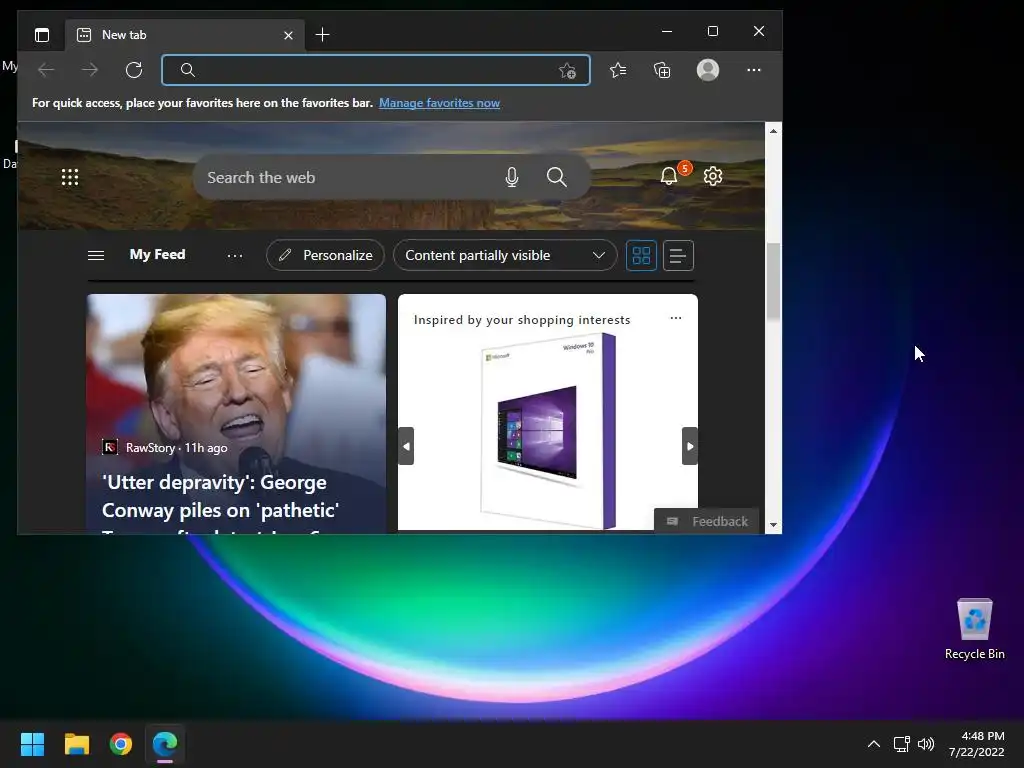Click the Personalize button
Screen dimensions: 1024x768
[x=325, y=255]
